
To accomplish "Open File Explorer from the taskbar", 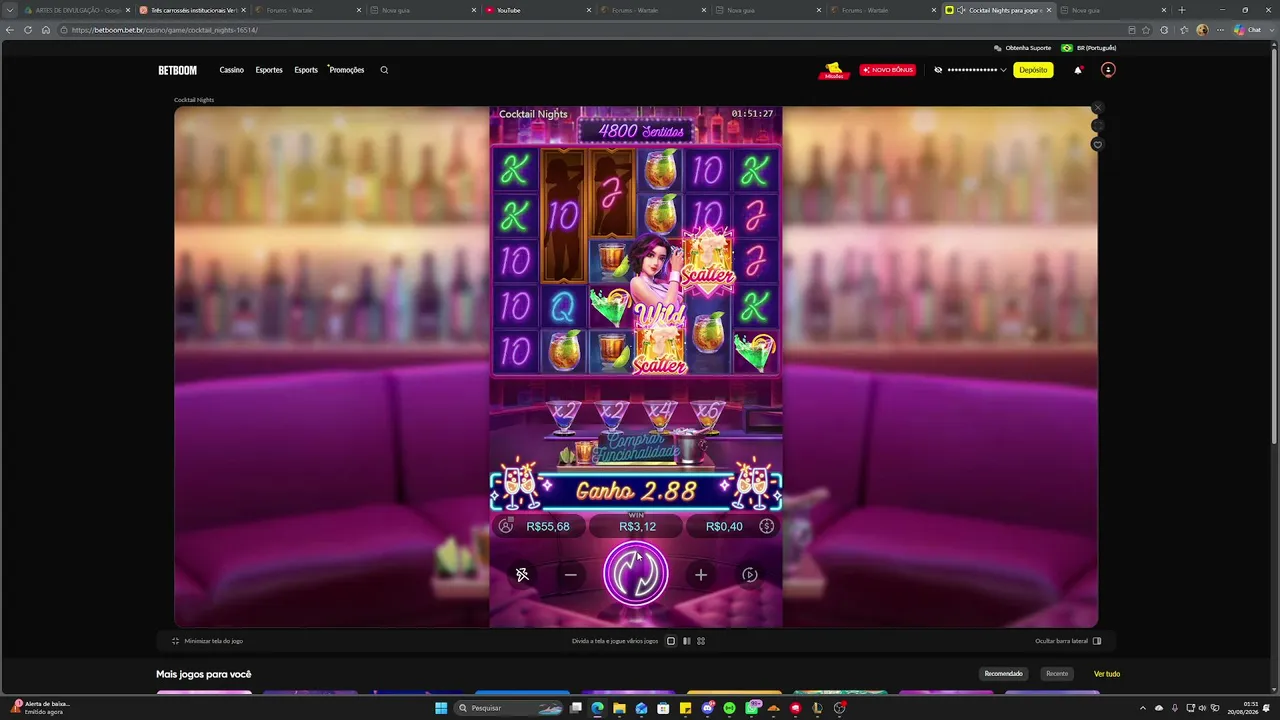I will click(619, 708).
